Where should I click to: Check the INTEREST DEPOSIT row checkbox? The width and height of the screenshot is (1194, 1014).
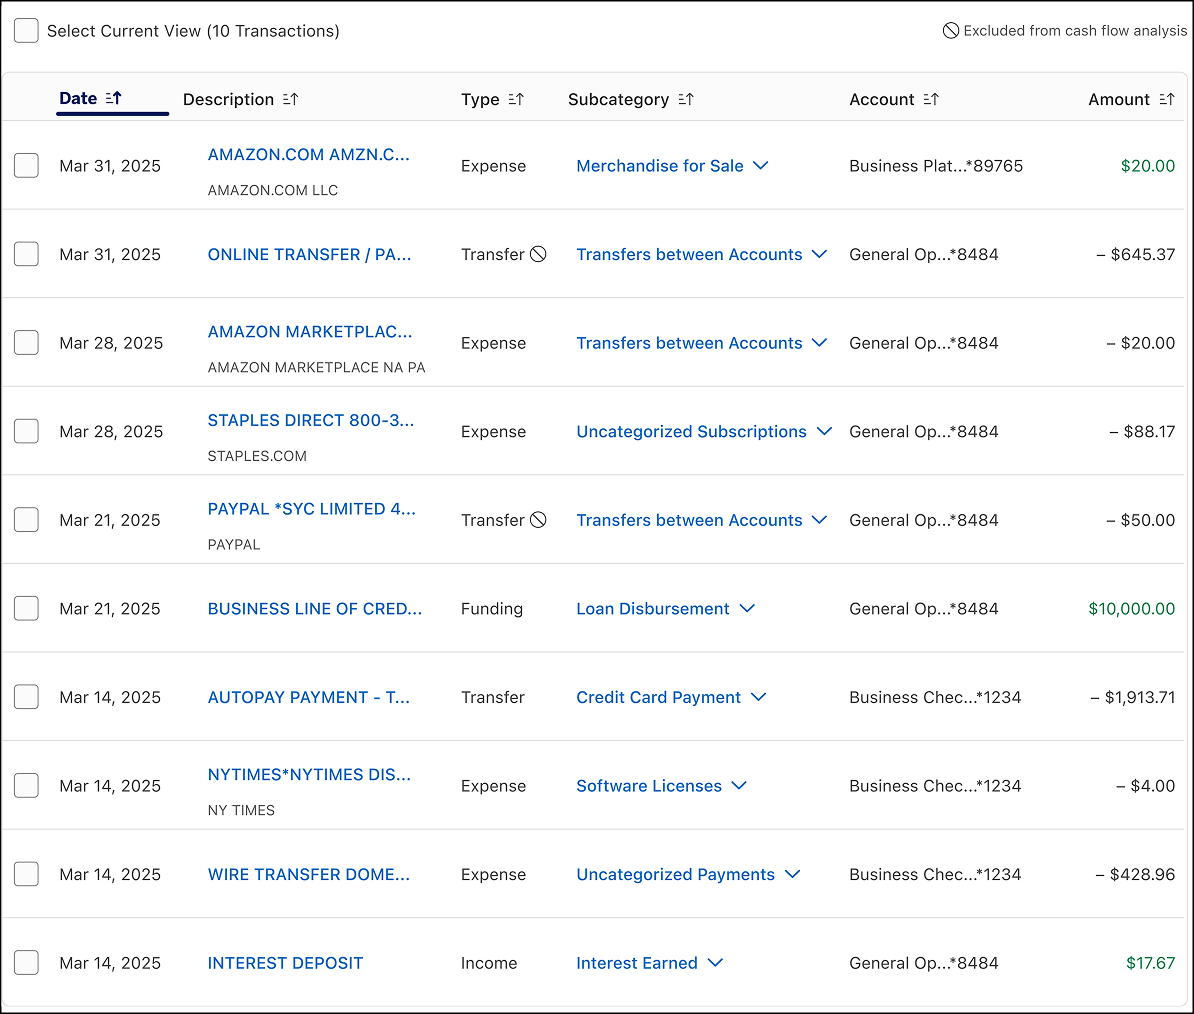26,962
